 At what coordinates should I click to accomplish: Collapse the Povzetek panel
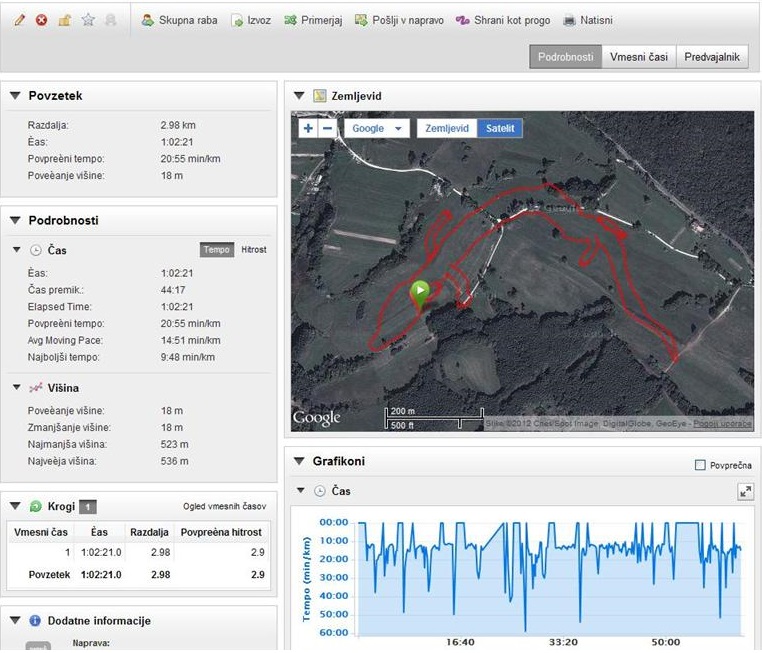coord(15,96)
